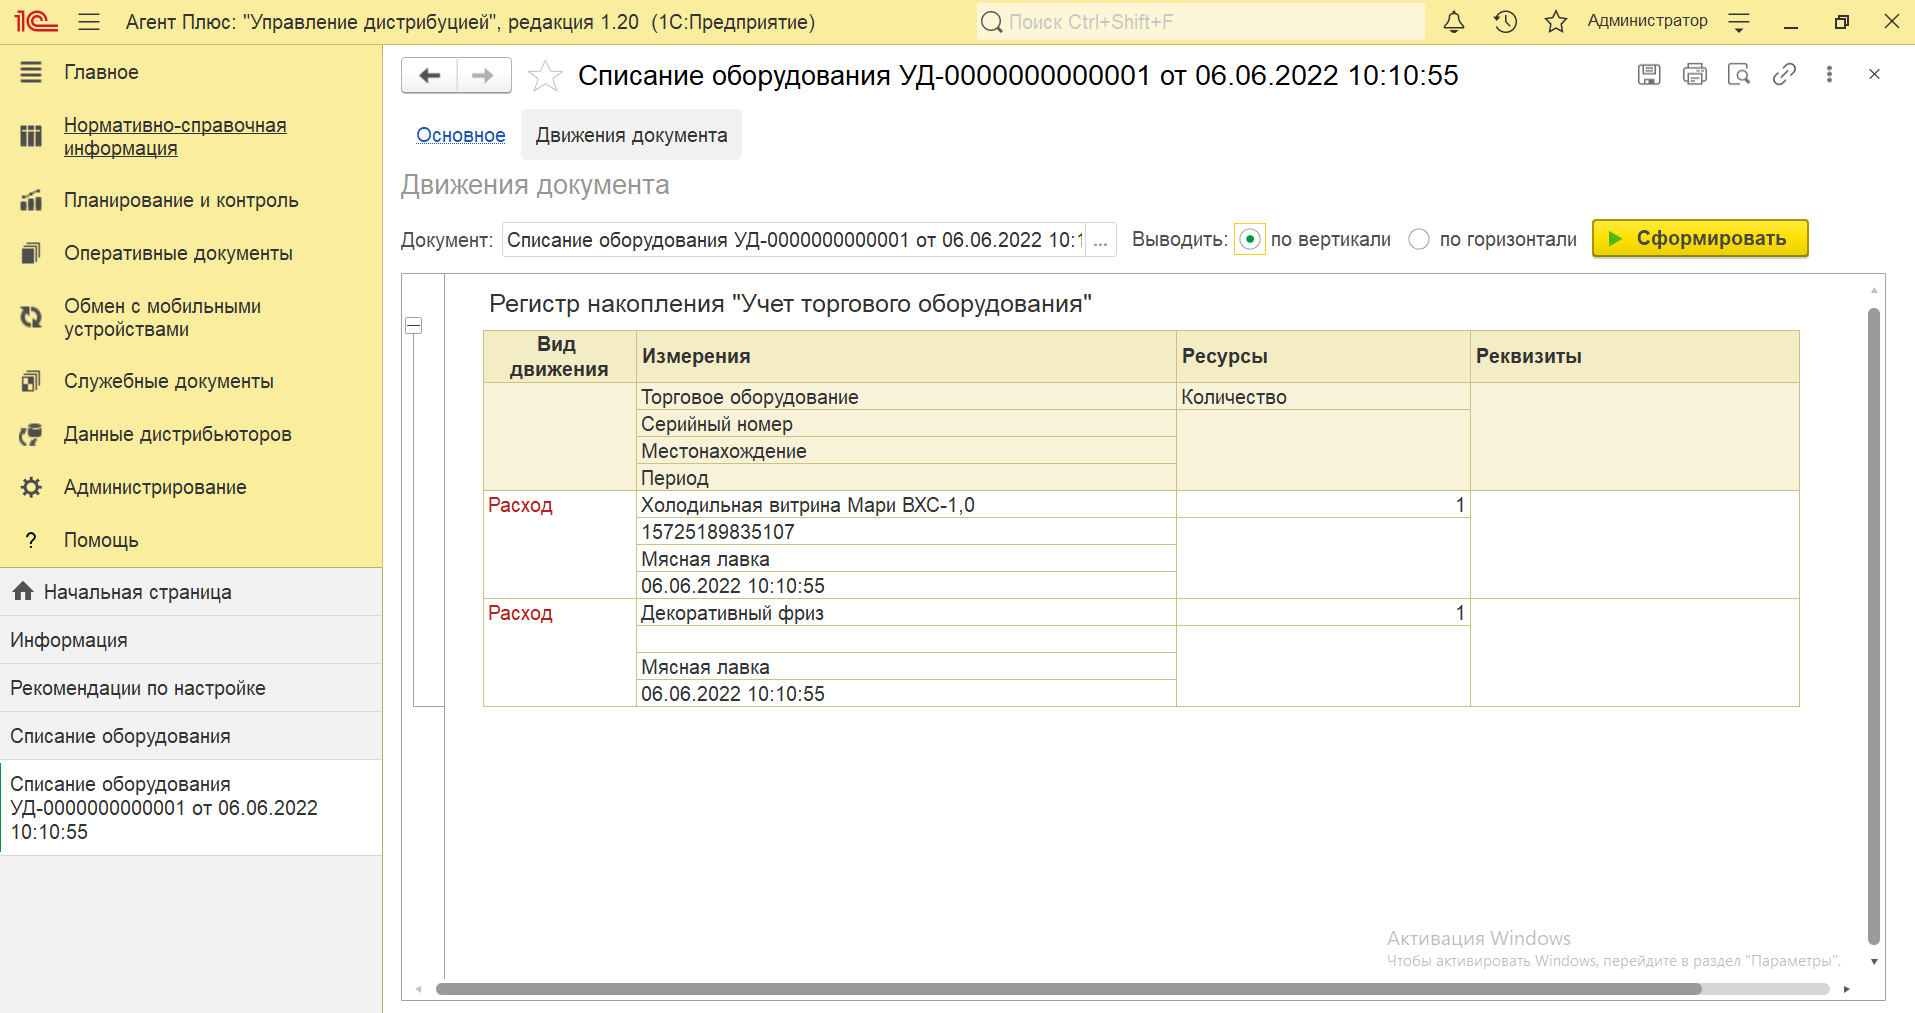Click the notifications bell icon
Screen dimensions: 1915x1013
tap(1454, 22)
